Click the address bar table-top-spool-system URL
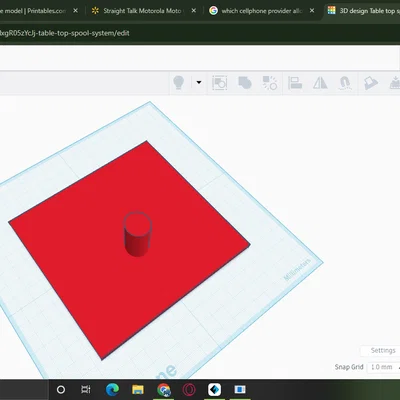This screenshot has height=400, width=400. [x=64, y=33]
